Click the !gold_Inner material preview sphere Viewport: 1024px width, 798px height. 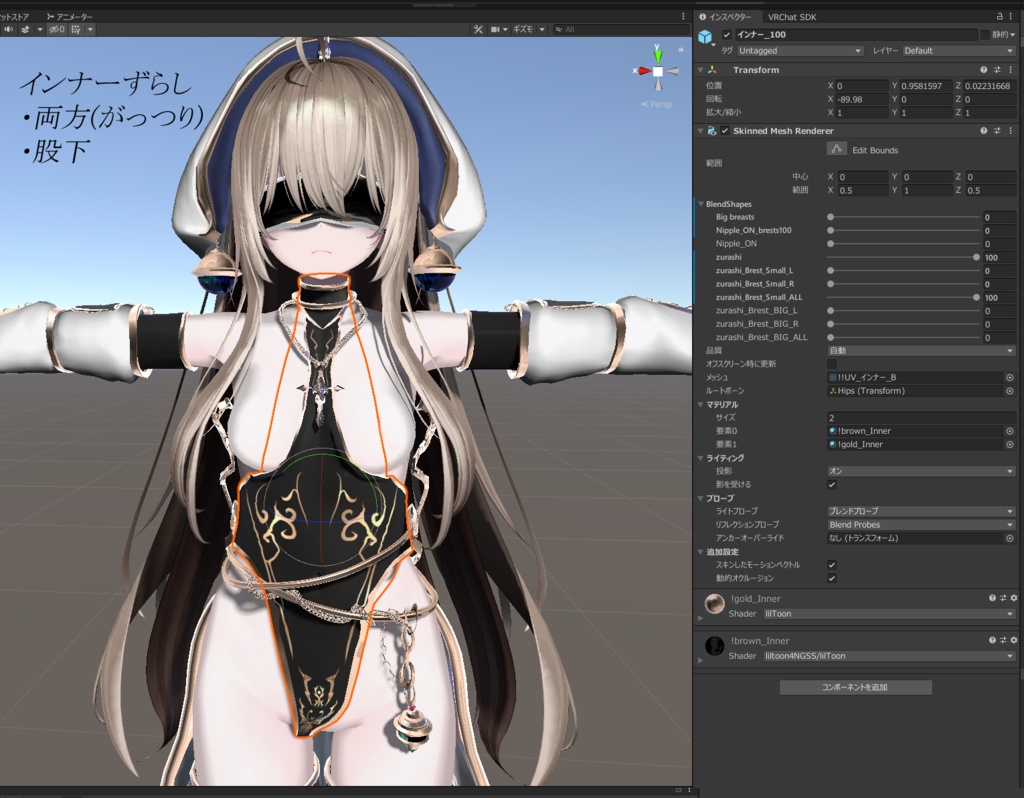[714, 604]
